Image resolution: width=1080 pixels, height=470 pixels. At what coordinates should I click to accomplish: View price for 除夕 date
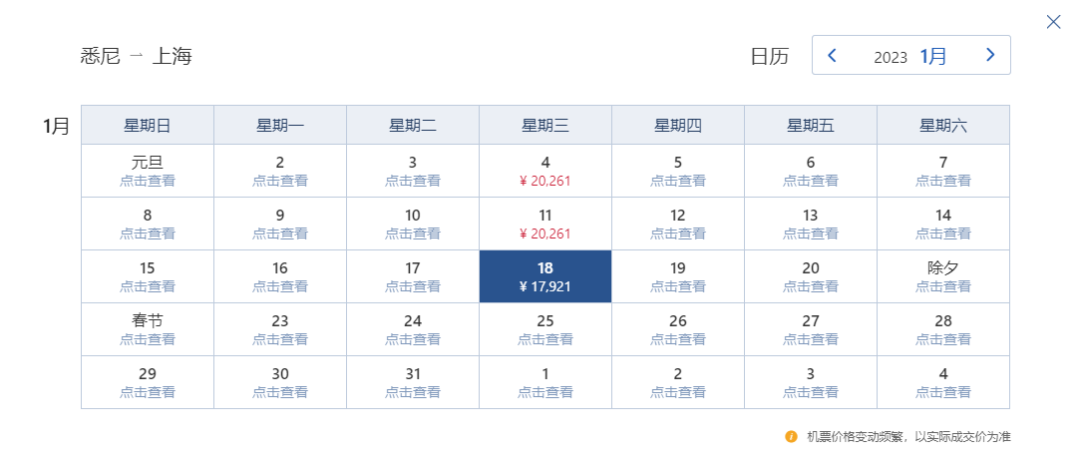point(943,277)
